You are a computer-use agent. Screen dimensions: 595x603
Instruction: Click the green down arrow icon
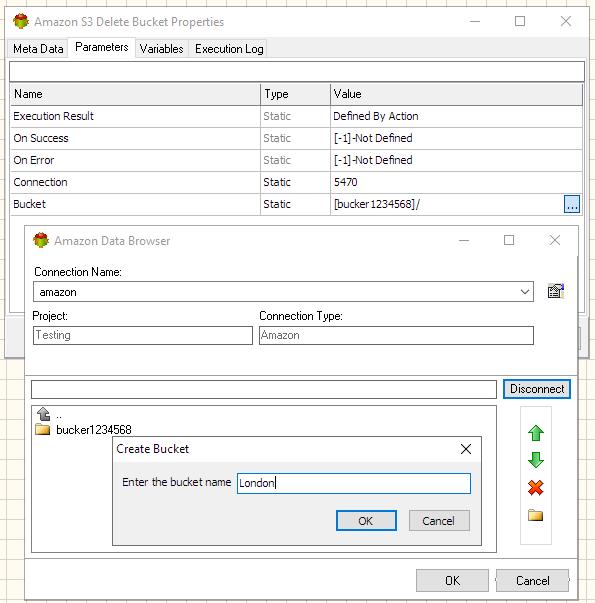(x=535, y=460)
